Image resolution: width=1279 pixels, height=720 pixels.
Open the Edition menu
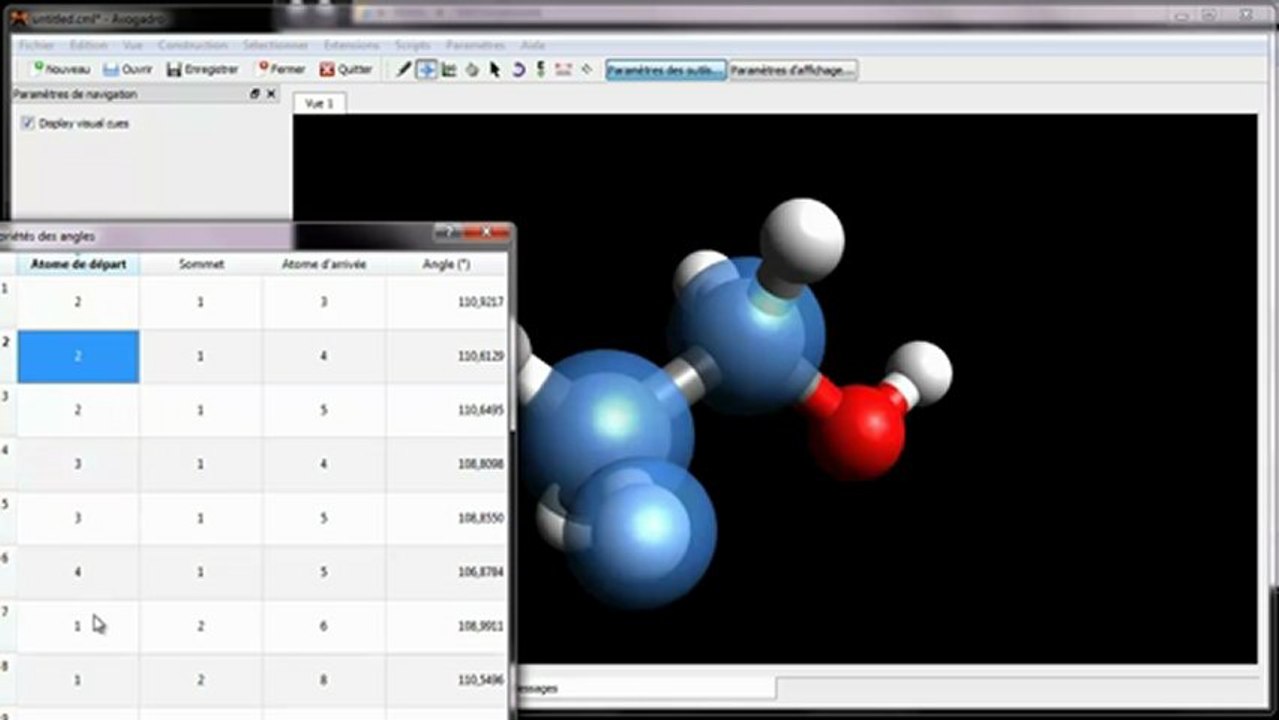pos(89,46)
